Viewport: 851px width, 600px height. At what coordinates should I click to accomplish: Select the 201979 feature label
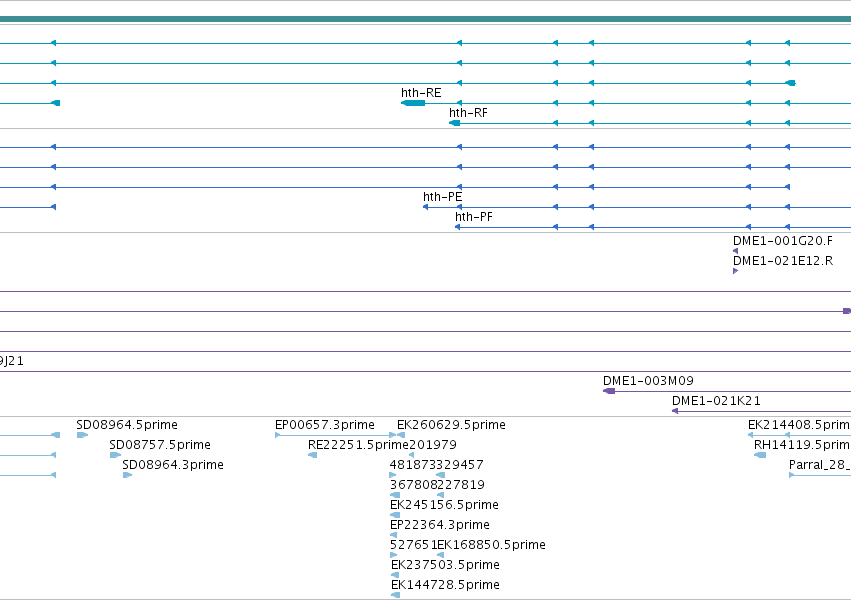point(433,445)
